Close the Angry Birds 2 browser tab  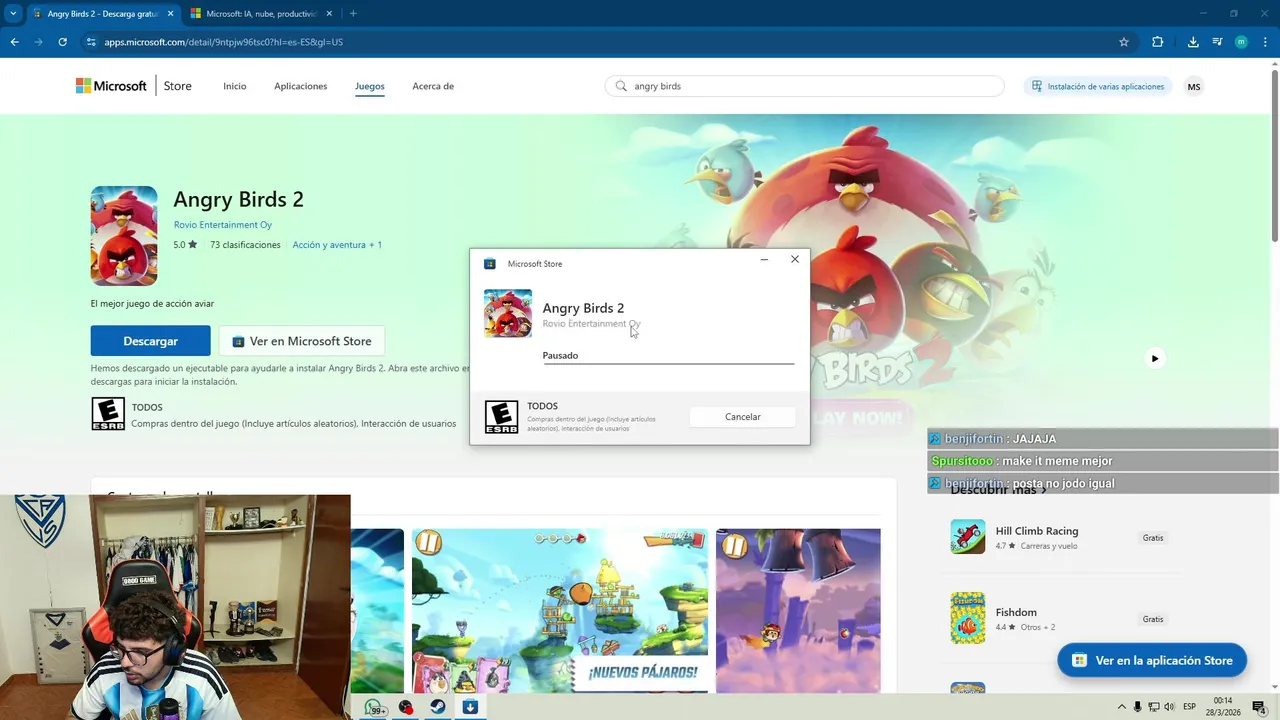click(x=169, y=14)
